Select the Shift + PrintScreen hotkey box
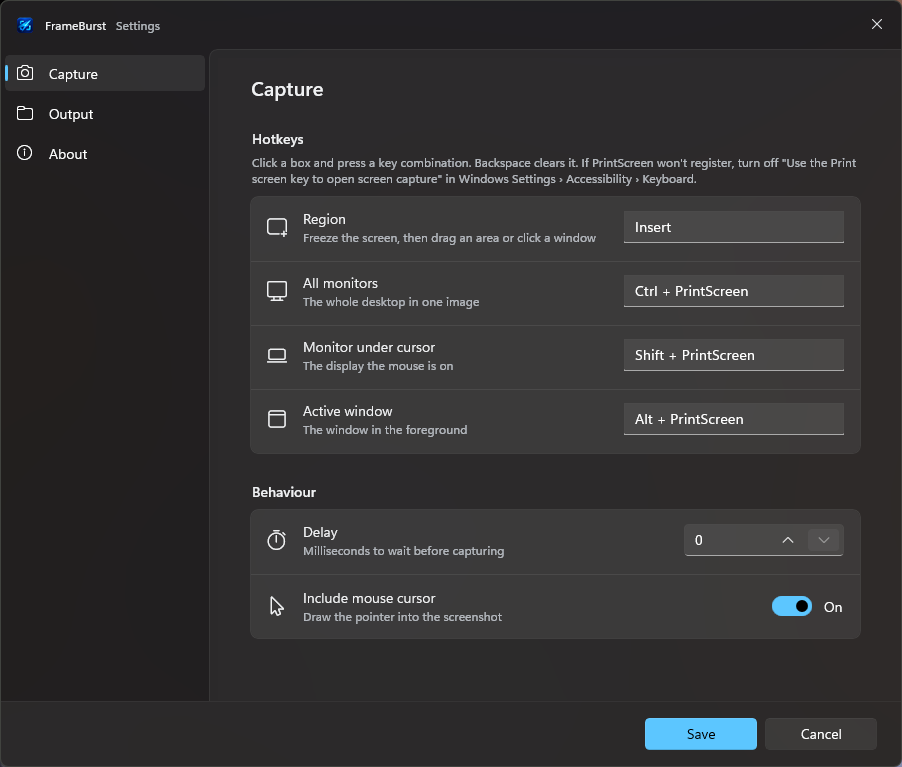 [733, 355]
